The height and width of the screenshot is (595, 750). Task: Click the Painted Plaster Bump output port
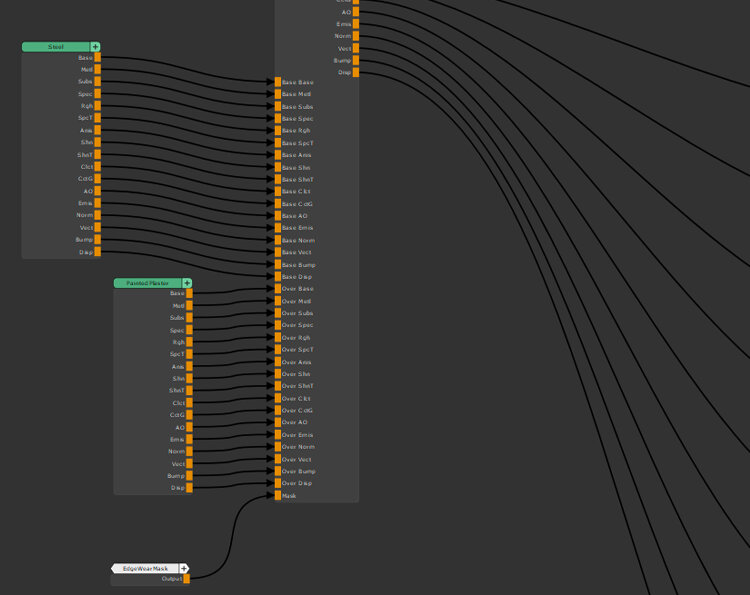click(189, 476)
